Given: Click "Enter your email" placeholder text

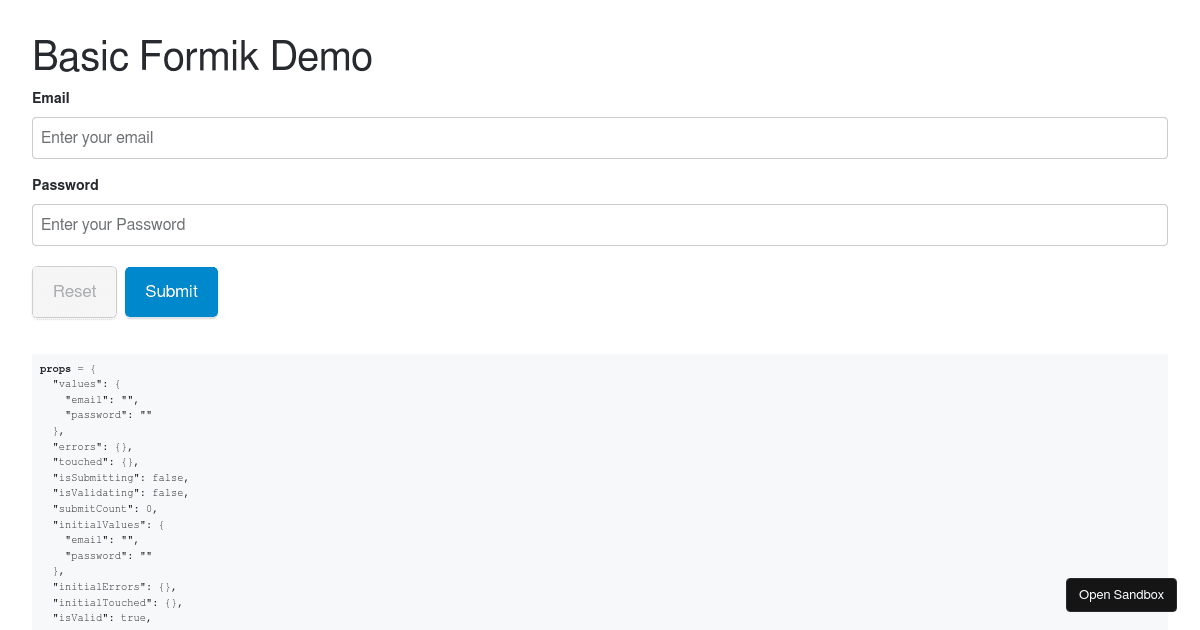Looking at the screenshot, I should coord(97,138).
